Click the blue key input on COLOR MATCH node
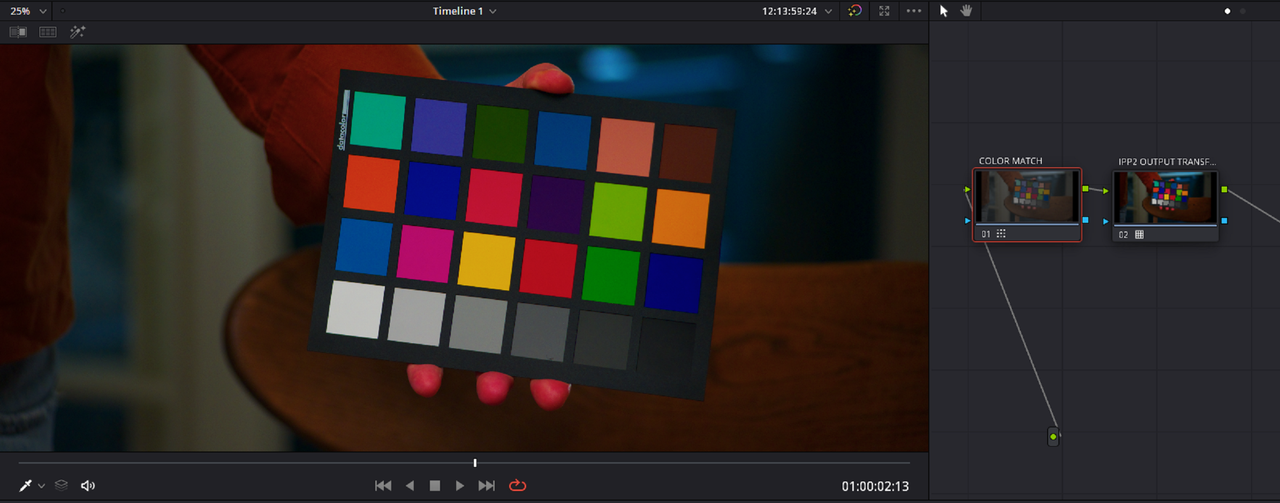Image resolution: width=1280 pixels, height=503 pixels. point(968,220)
